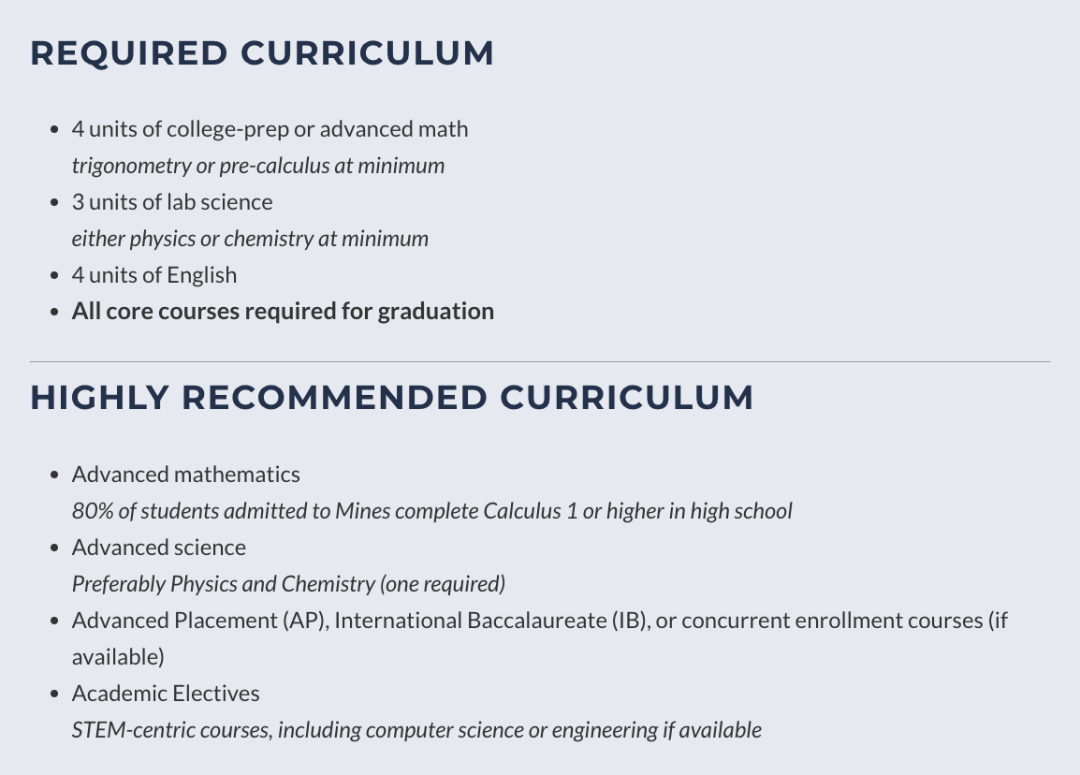Click the divider line between curriculum sections
This screenshot has width=1080, height=775.
[x=540, y=361]
